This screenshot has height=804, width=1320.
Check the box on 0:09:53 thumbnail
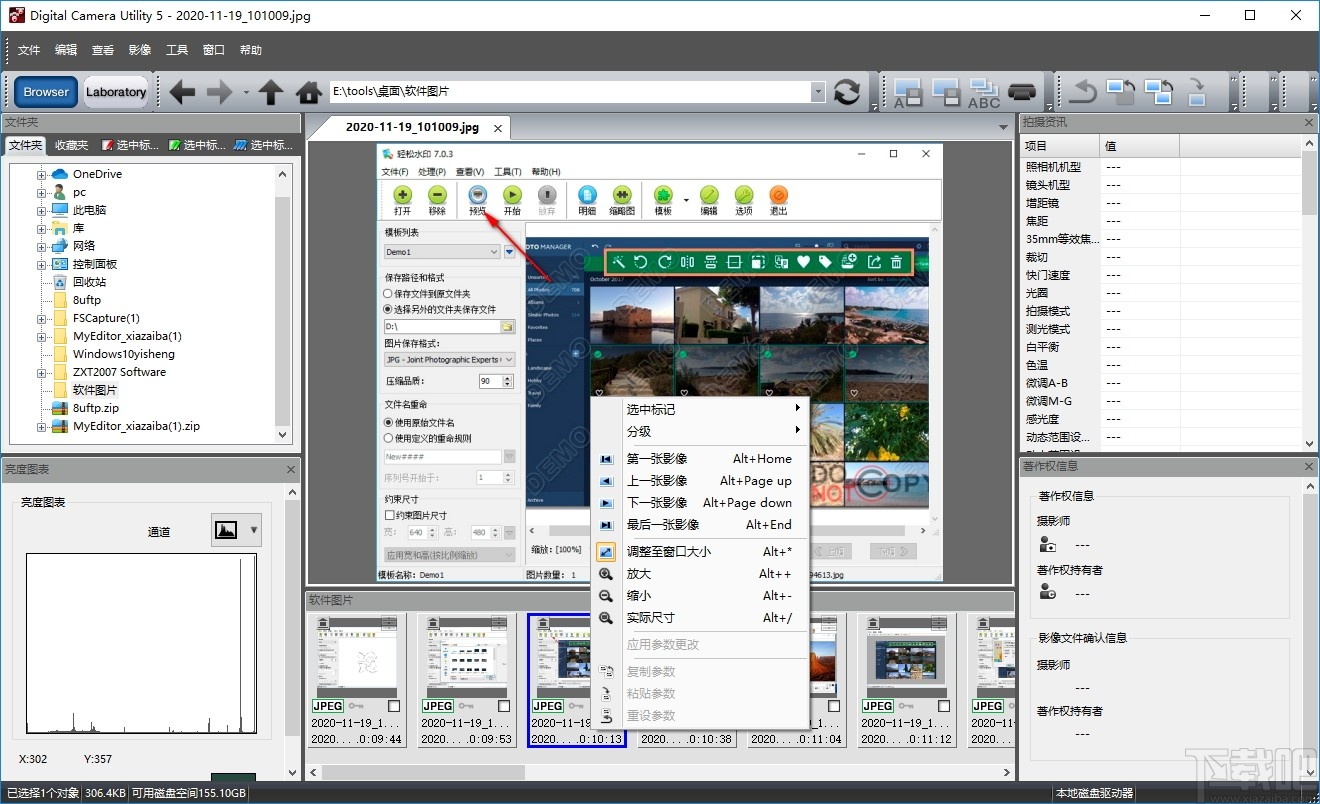click(x=504, y=706)
